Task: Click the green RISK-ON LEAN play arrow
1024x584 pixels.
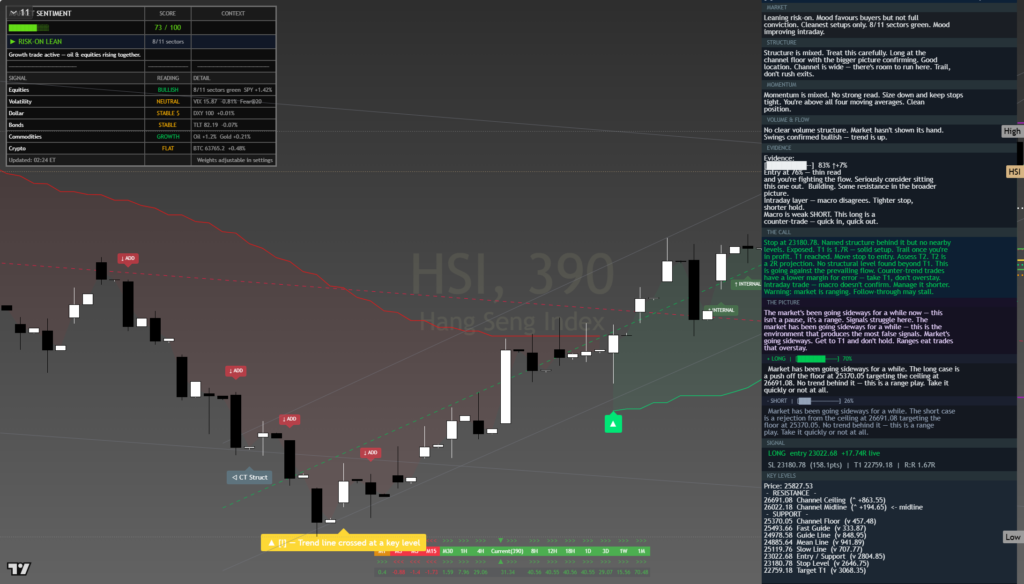Action: (12, 41)
